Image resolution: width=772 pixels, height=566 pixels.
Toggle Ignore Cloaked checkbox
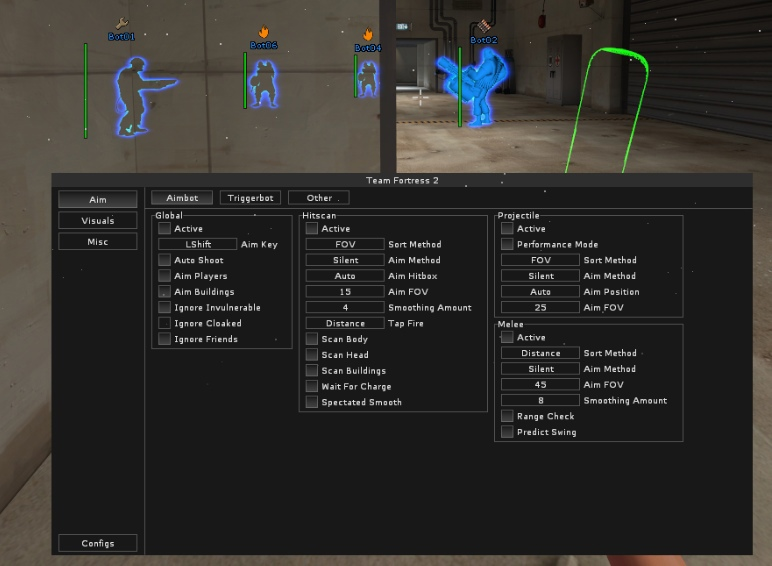(164, 323)
